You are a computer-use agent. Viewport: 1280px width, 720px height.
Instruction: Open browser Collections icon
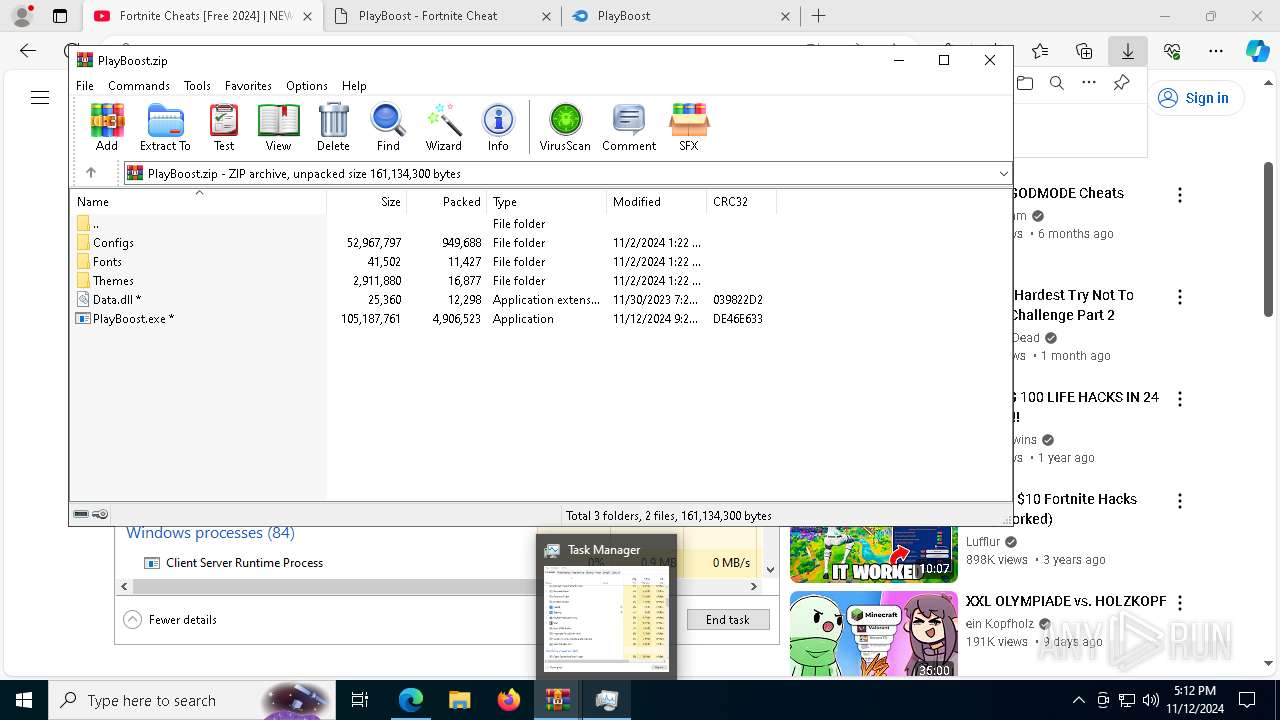tap(1084, 51)
